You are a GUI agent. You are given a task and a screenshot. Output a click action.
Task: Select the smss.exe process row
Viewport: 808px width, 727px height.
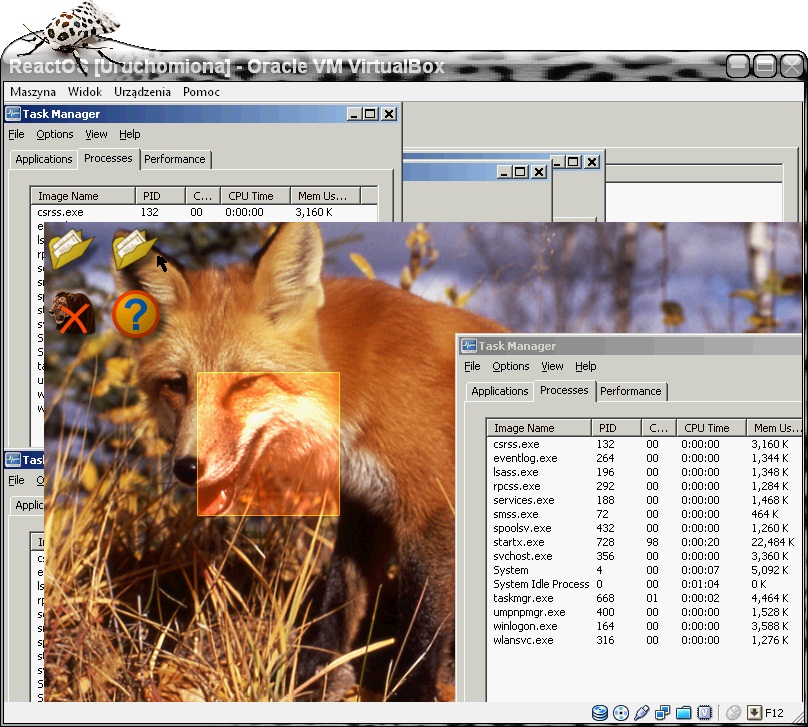point(644,514)
